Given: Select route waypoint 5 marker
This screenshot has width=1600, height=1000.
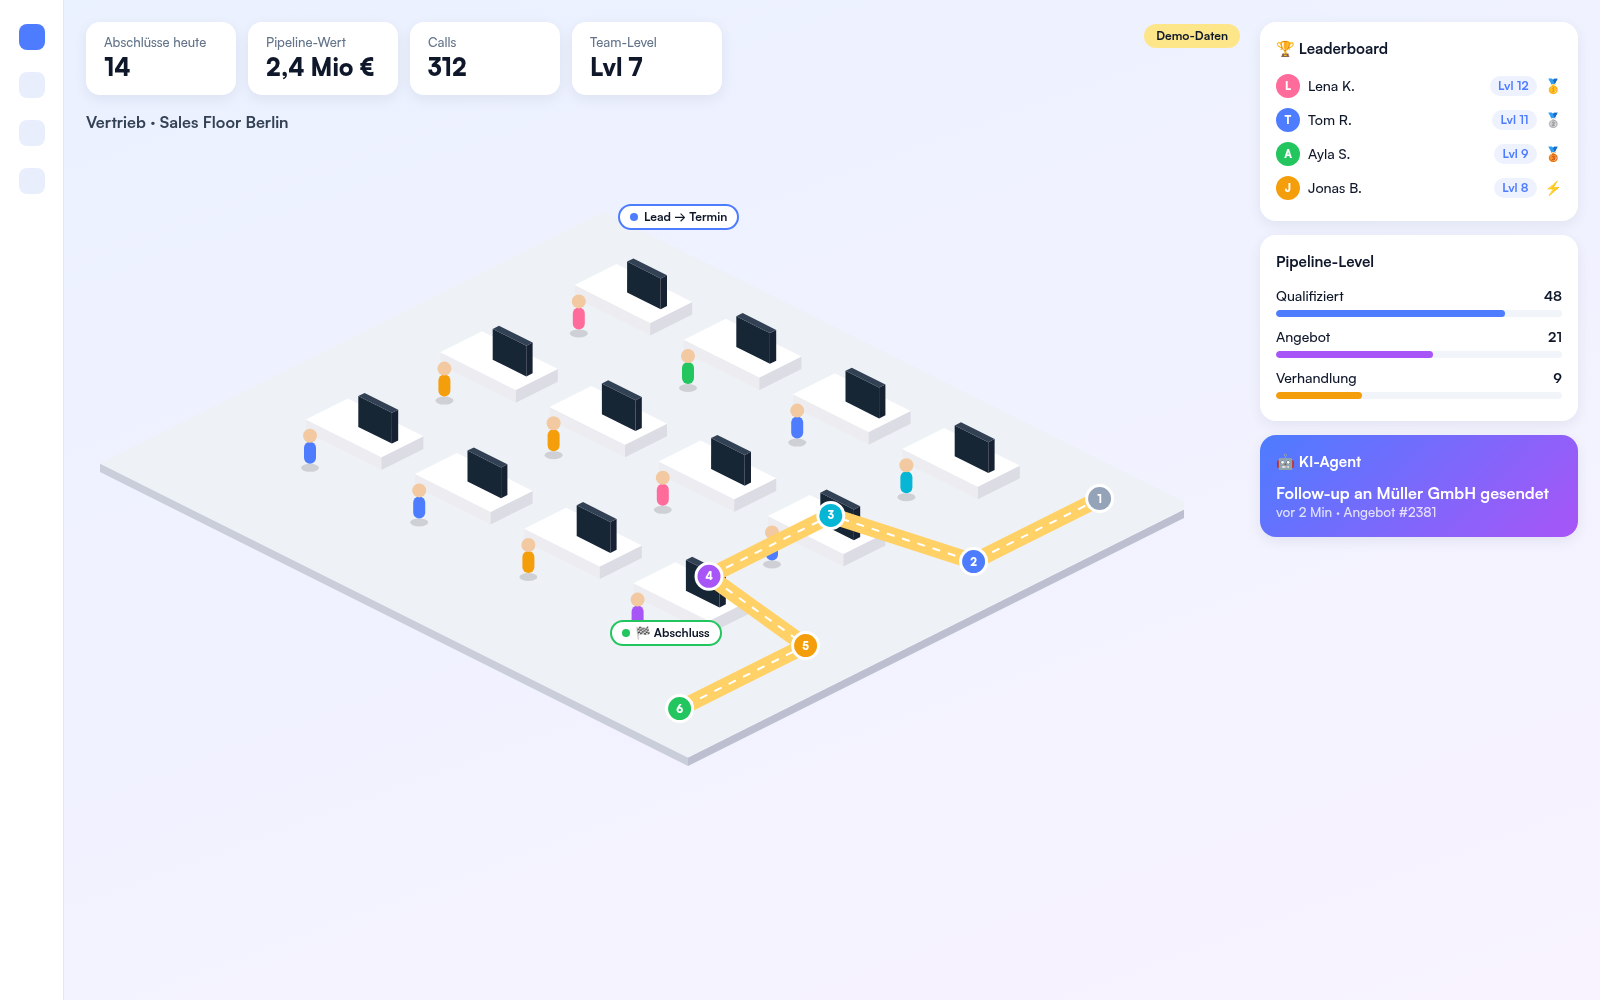Looking at the screenshot, I should coord(805,645).
